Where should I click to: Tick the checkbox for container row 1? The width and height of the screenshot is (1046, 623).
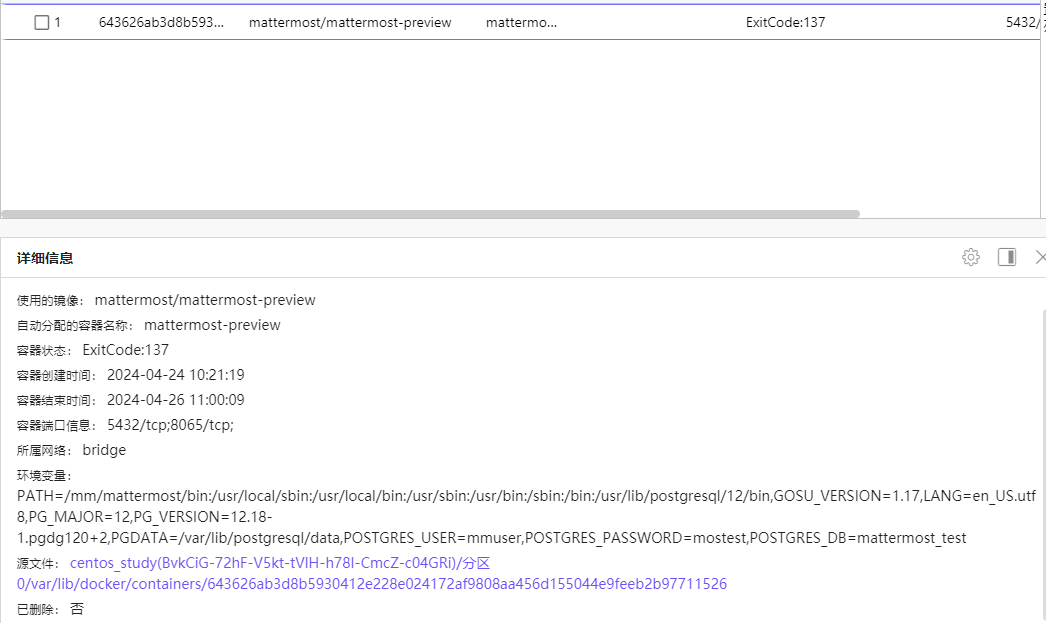click(41, 22)
